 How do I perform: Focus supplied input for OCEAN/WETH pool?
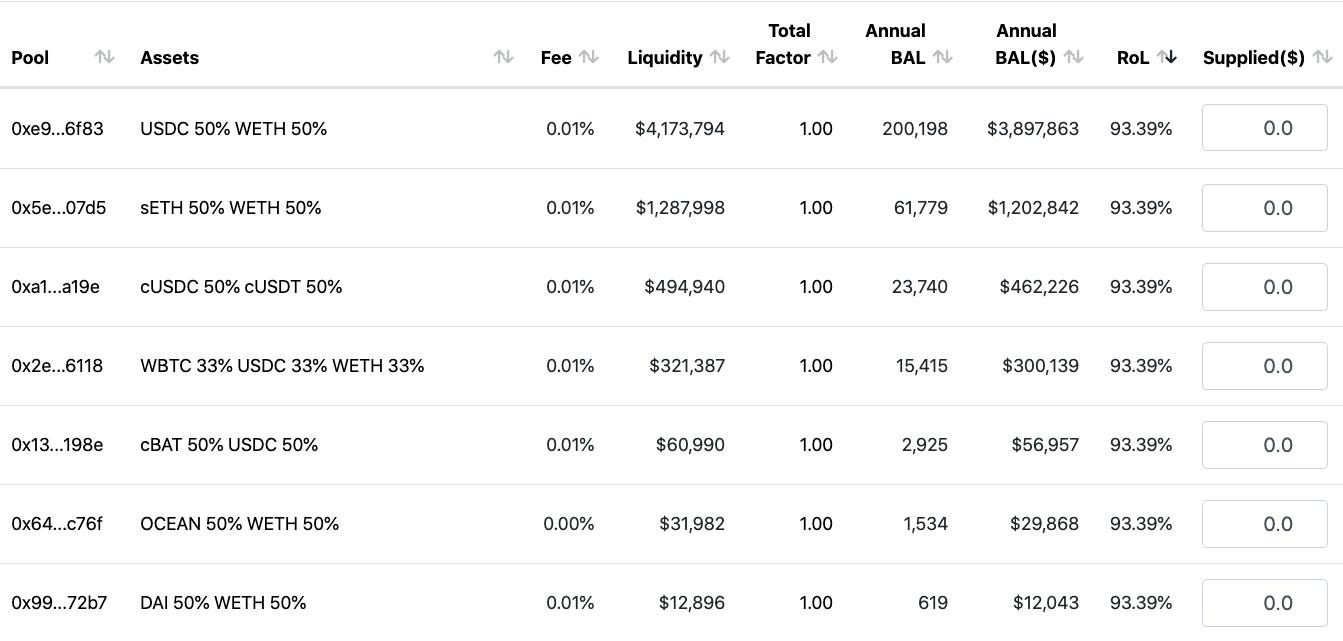pyautogui.click(x=1265, y=524)
